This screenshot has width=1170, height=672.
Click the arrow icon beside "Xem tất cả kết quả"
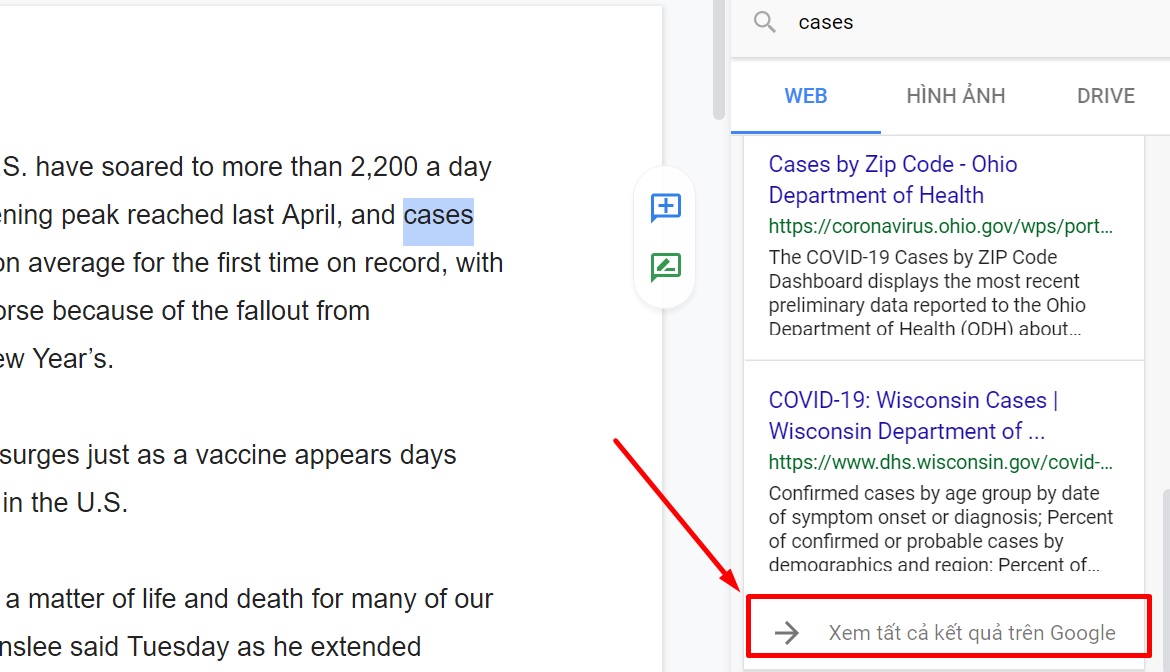pos(786,633)
